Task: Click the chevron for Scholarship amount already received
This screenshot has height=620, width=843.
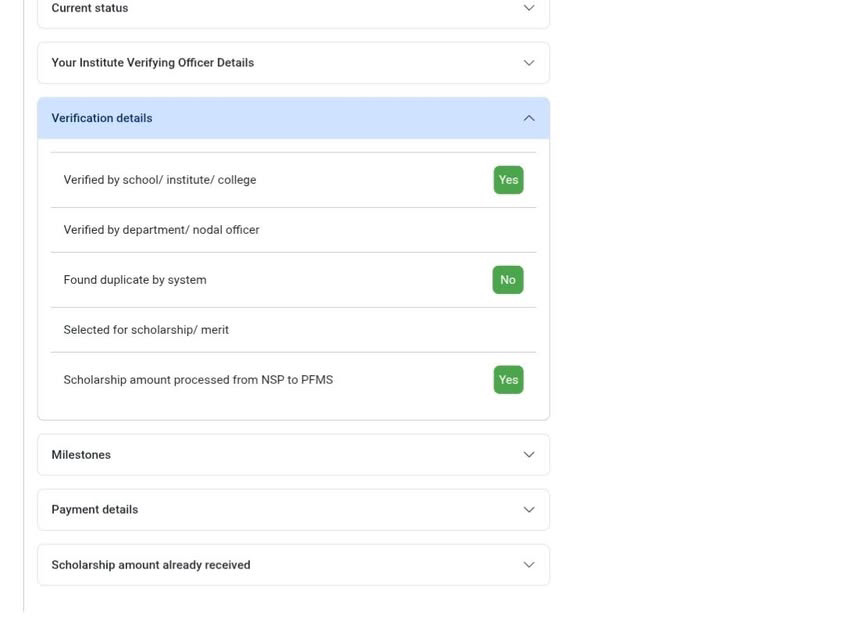Action: pos(529,565)
